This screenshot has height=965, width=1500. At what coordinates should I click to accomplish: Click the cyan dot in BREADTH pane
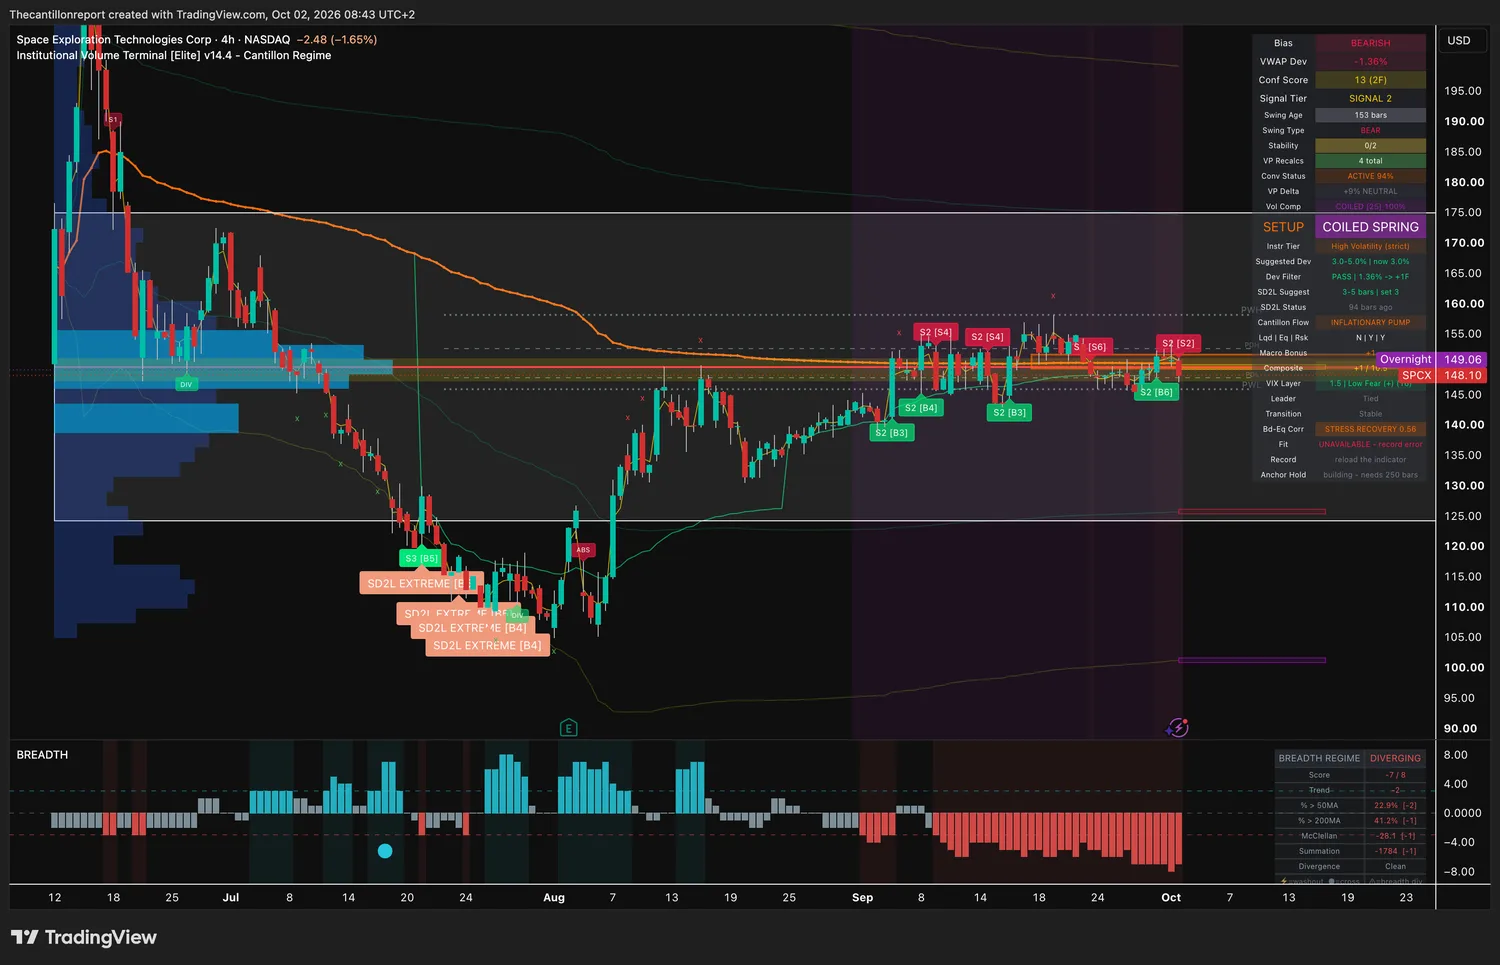click(385, 851)
